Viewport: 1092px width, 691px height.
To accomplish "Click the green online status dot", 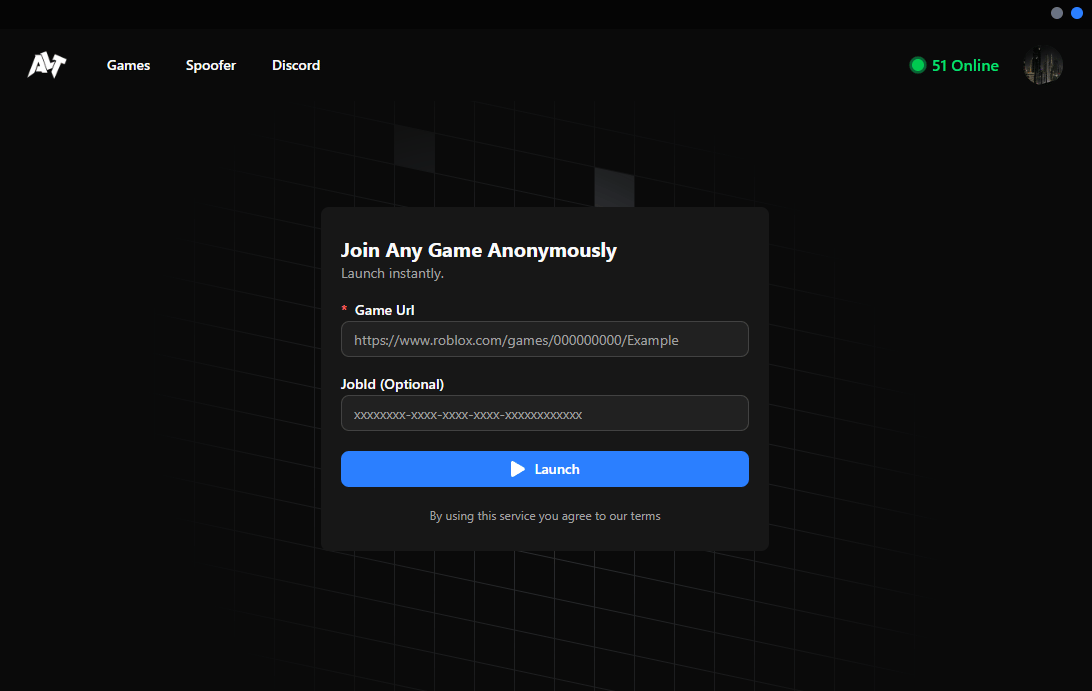I will point(917,65).
